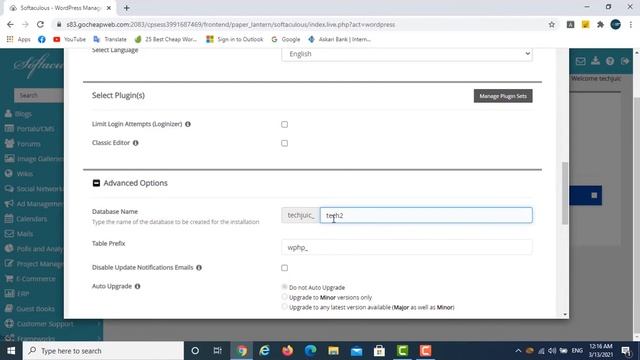Switch to Chrome on the taskbar
Screen dimensions: 640x360
pos(242,351)
